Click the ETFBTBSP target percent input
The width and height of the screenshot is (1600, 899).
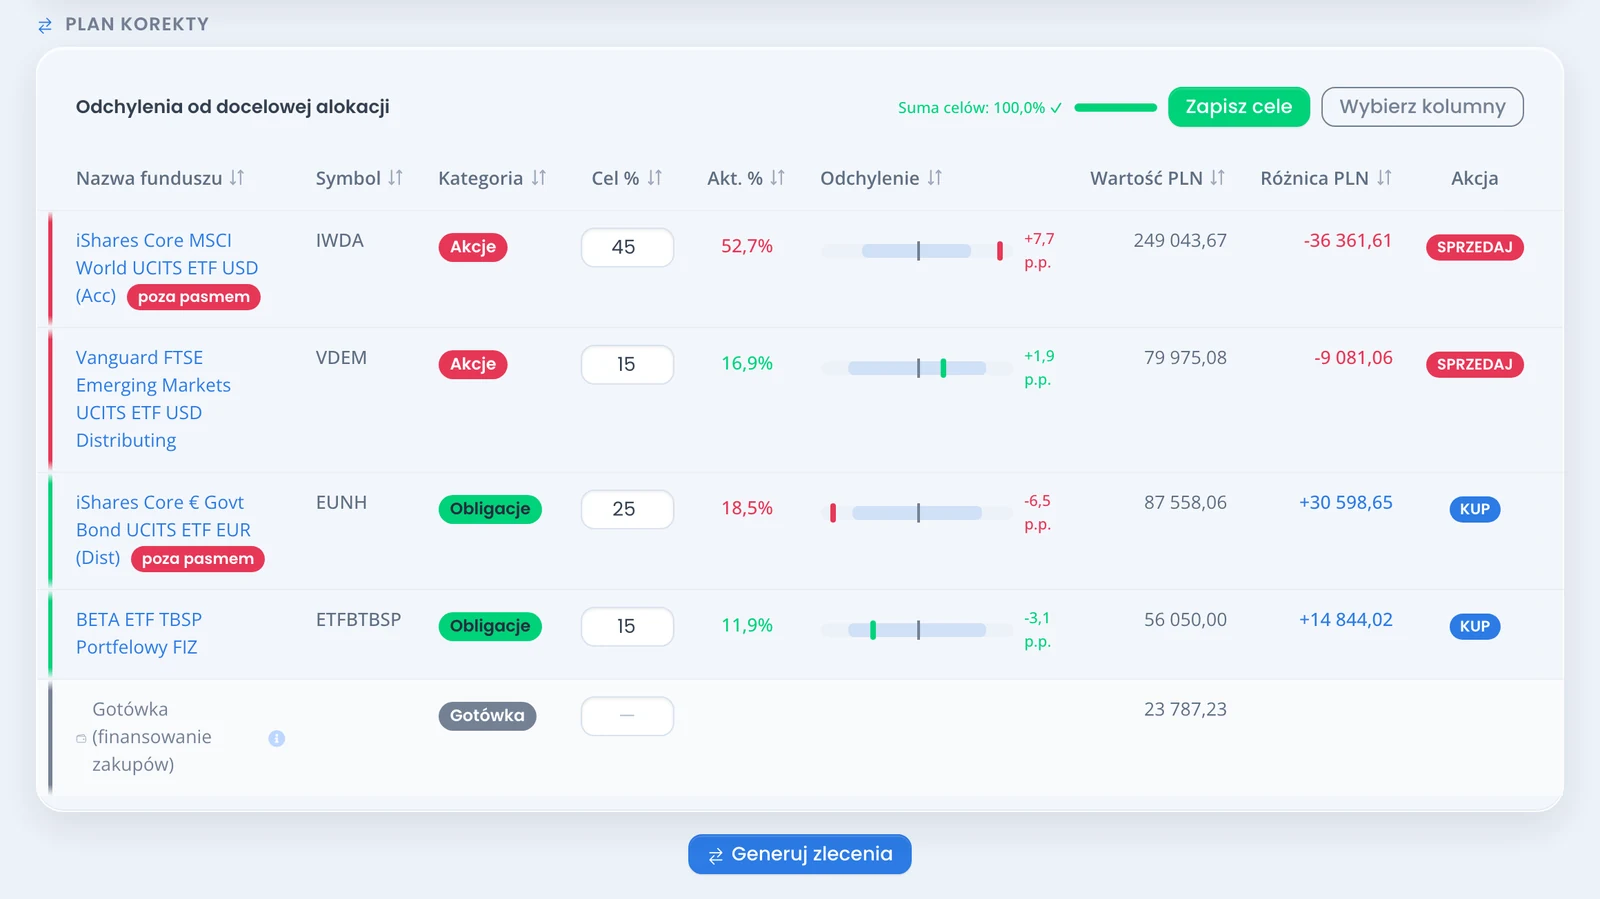(627, 626)
